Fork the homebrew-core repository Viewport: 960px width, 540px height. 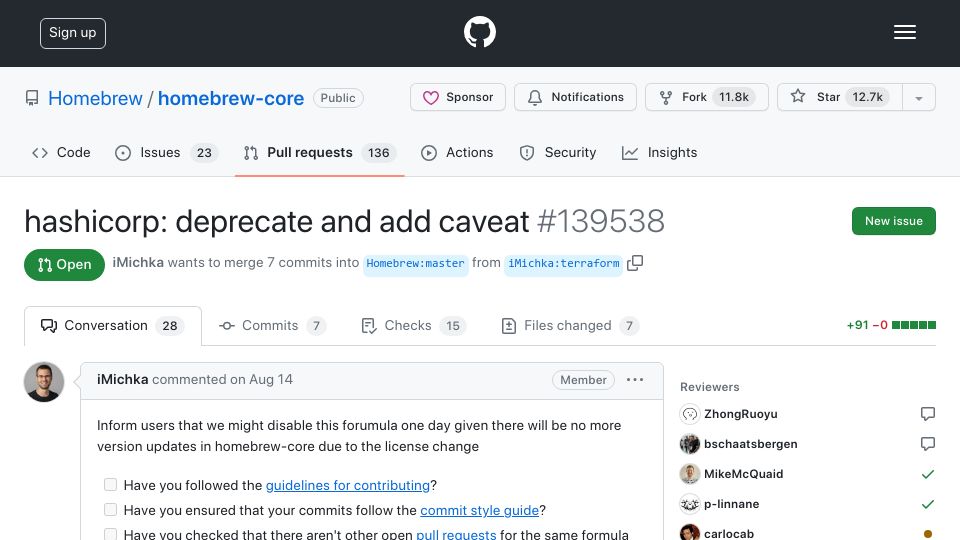coord(707,97)
